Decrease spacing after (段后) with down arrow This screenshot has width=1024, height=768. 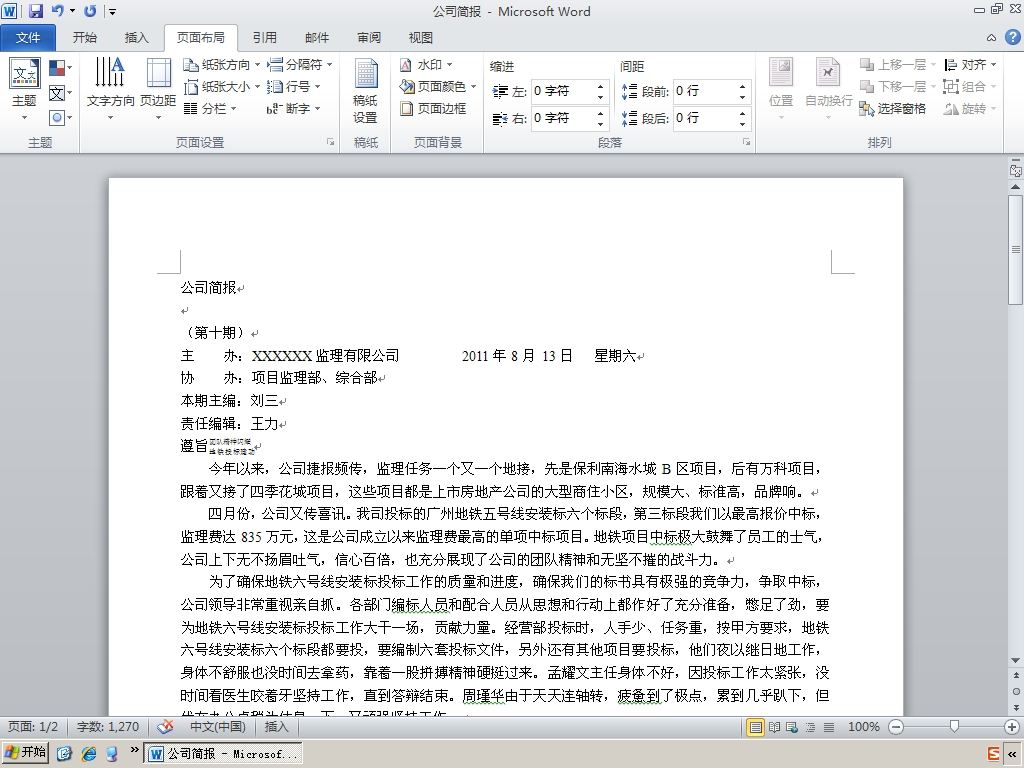tap(743, 124)
